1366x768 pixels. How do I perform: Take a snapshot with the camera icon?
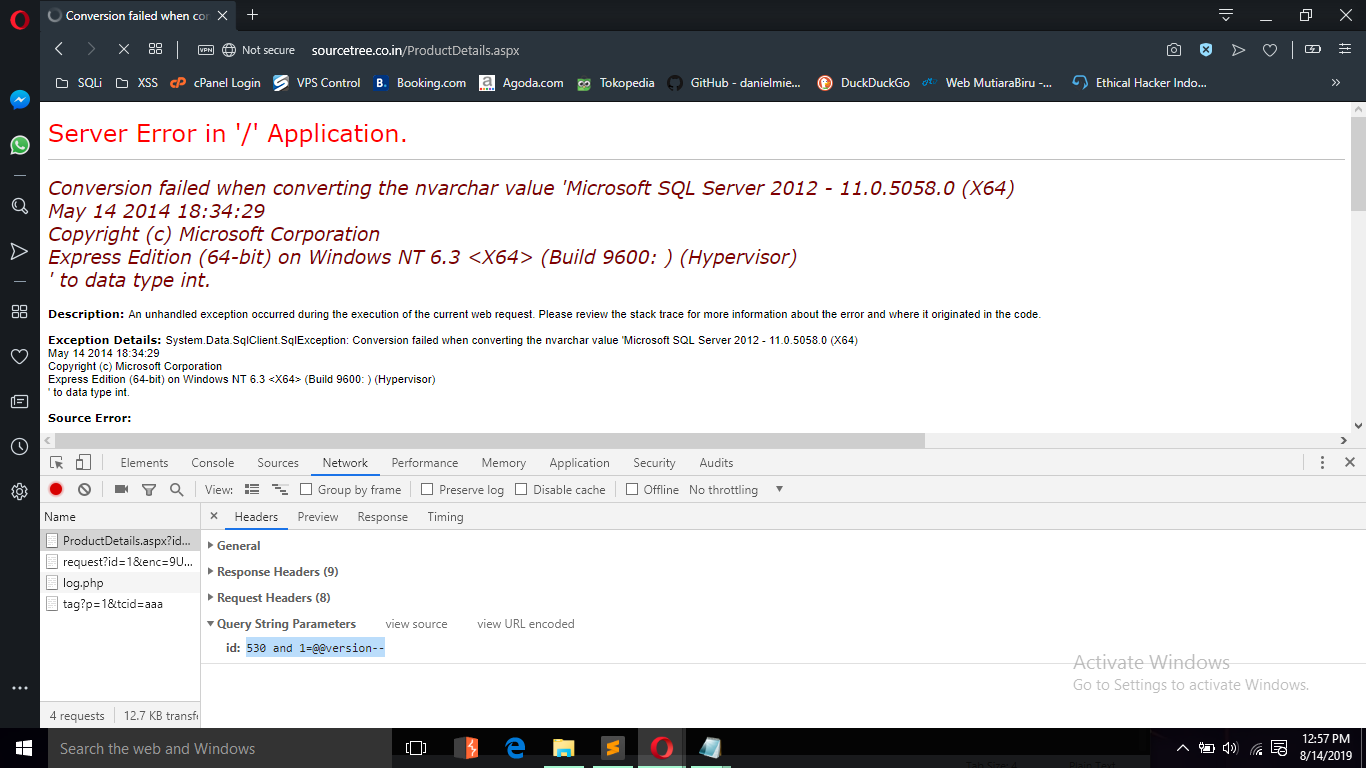1174,50
